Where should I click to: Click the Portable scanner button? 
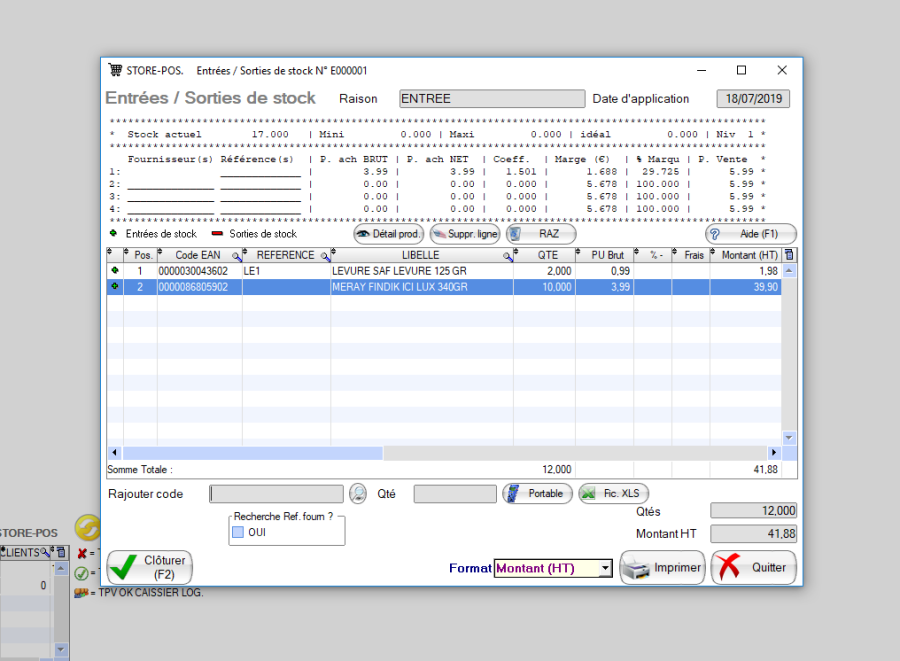(537, 493)
